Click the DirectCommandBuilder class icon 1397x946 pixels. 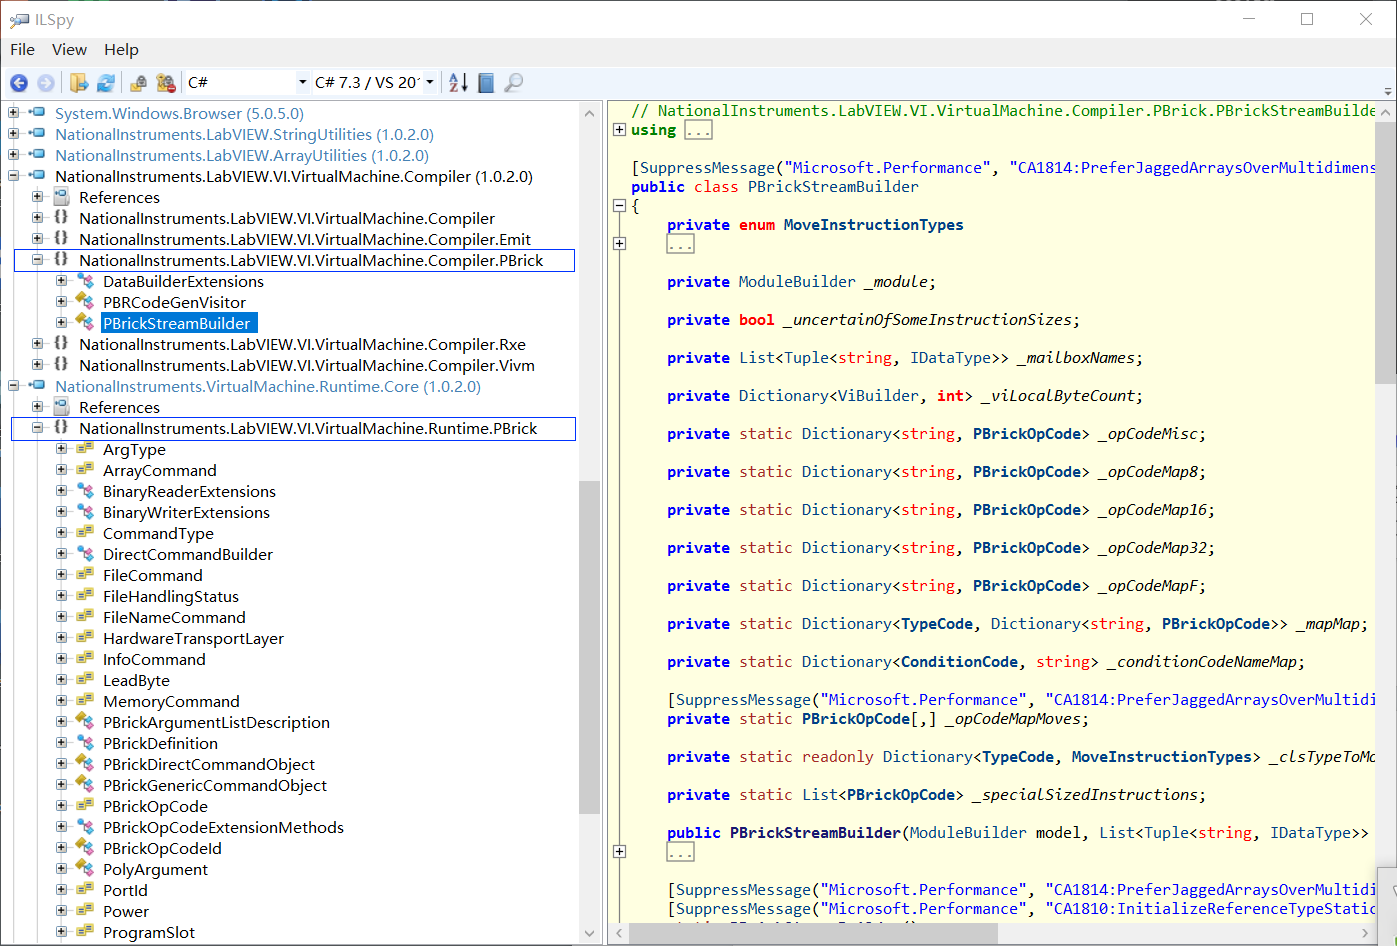point(85,554)
